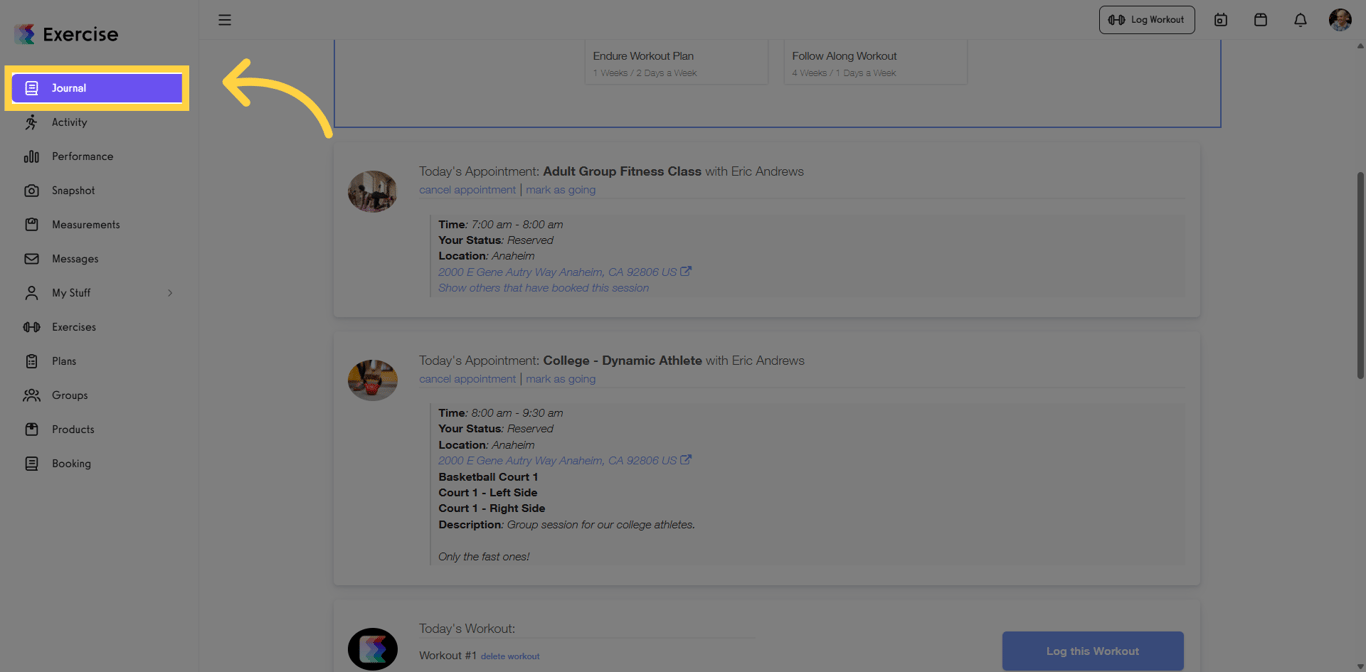Mark as going for College Dynamic Athlete session
Viewport: 1366px width, 672px height.
click(560, 378)
